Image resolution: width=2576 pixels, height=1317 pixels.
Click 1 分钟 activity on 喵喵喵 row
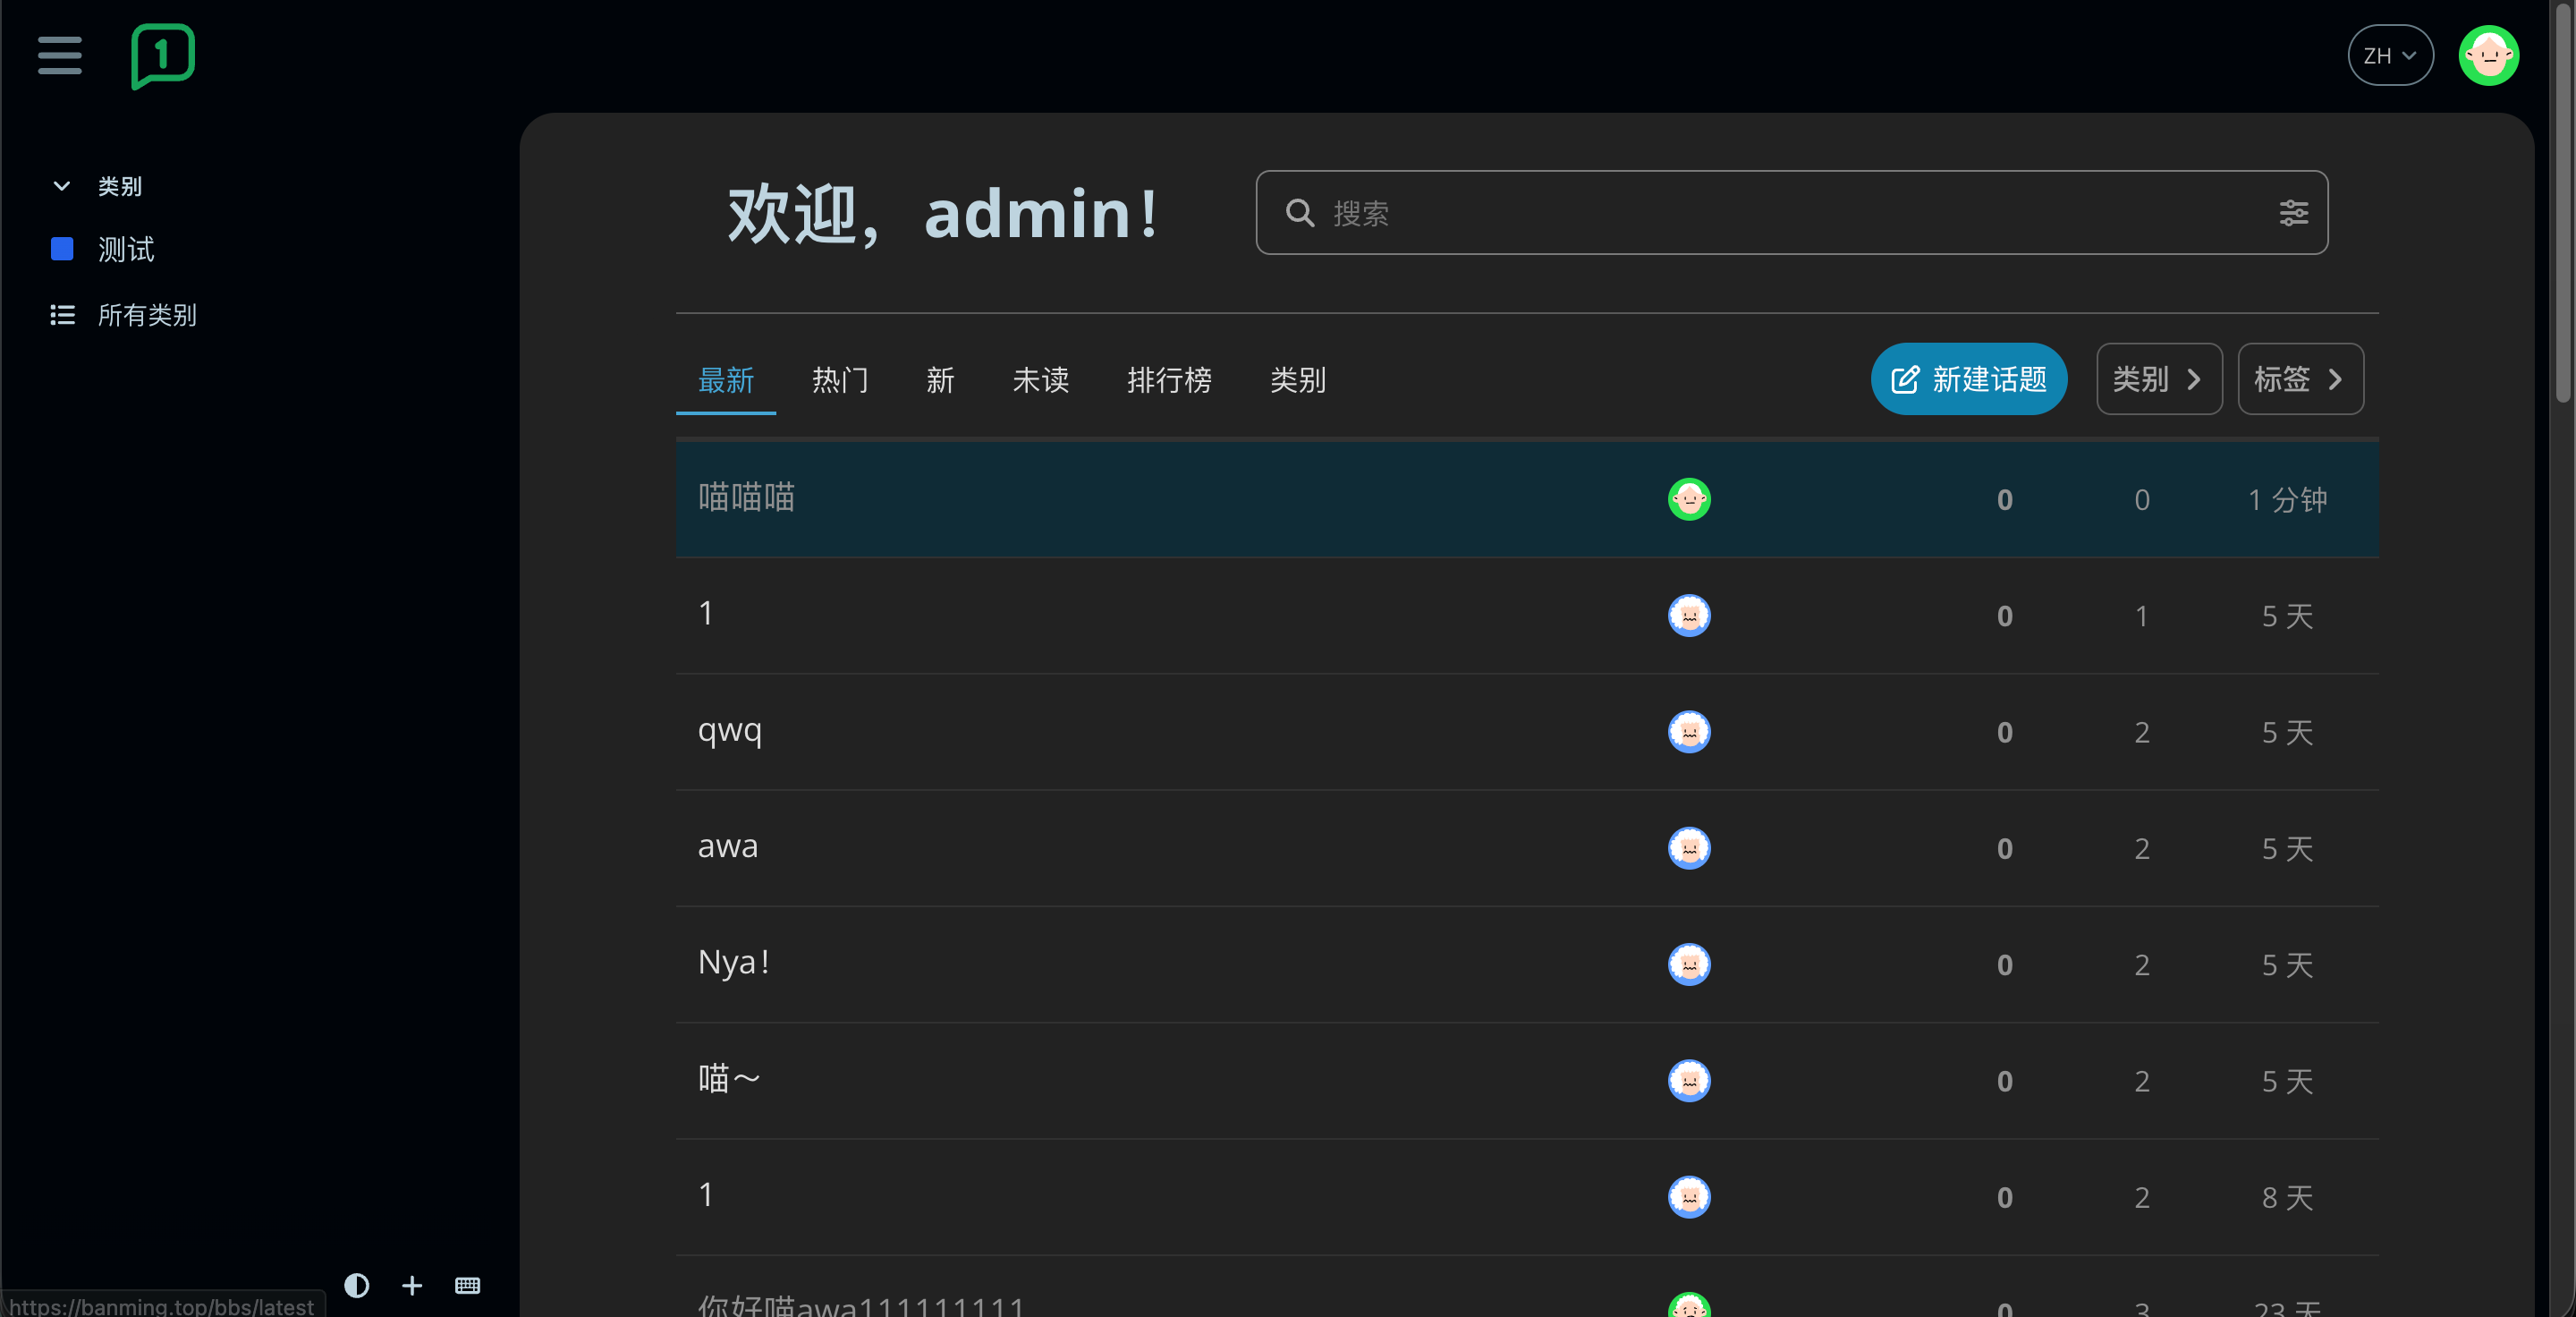(x=2287, y=499)
